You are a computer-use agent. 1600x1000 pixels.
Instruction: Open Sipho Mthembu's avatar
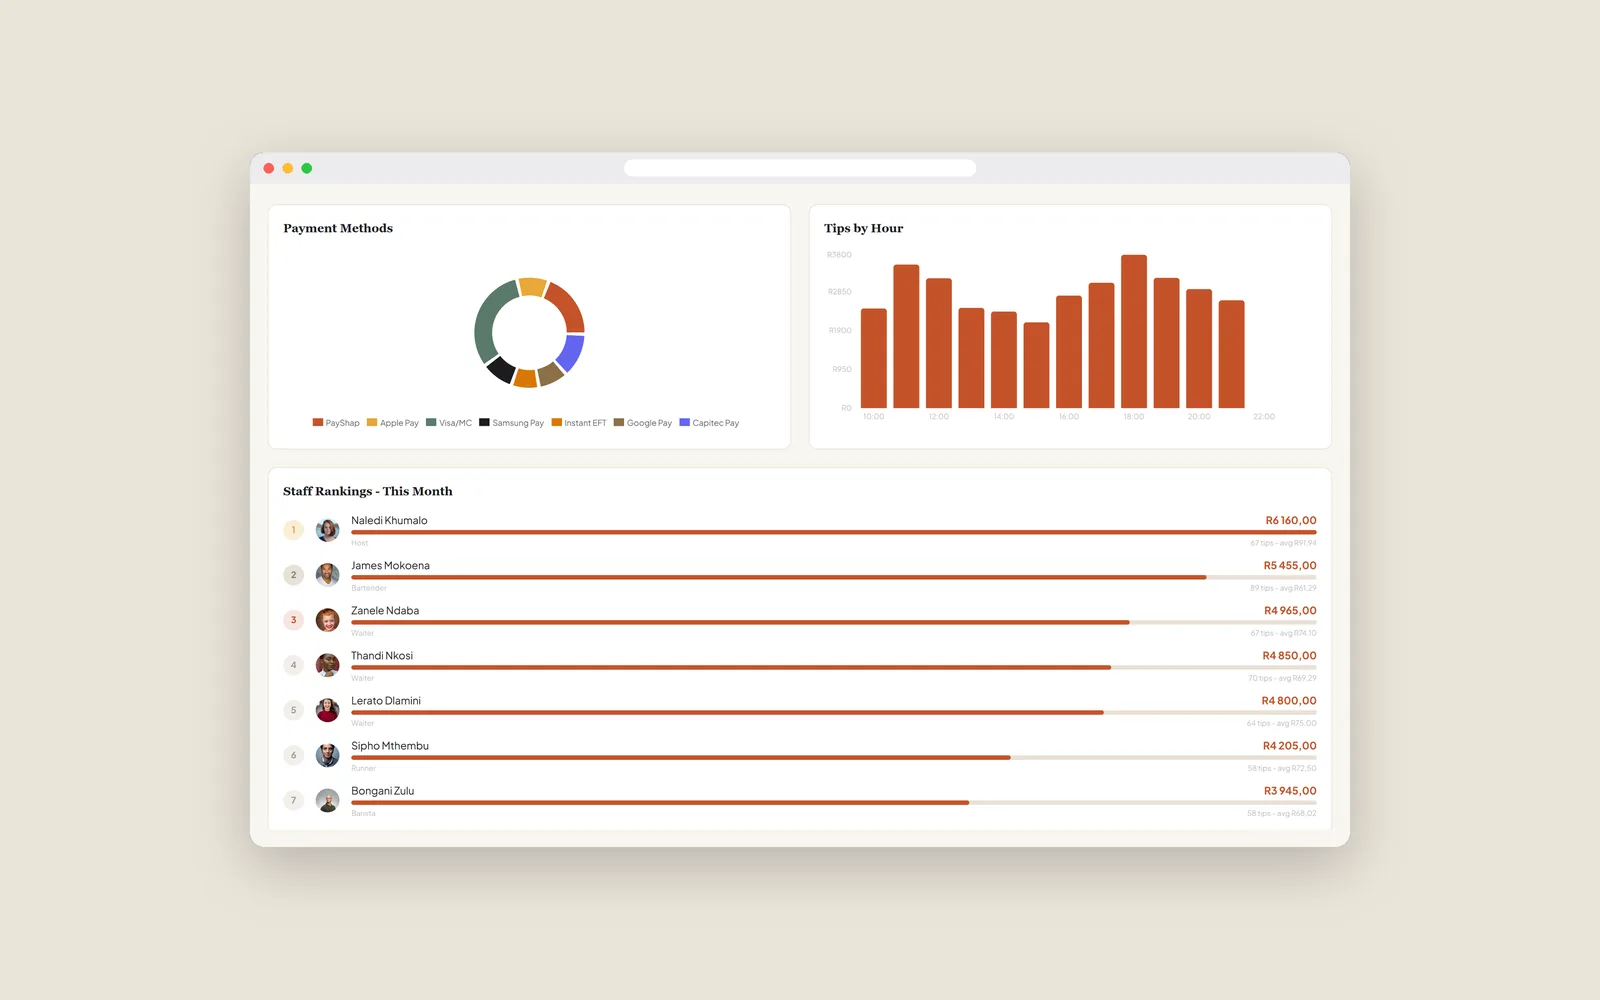click(x=327, y=755)
